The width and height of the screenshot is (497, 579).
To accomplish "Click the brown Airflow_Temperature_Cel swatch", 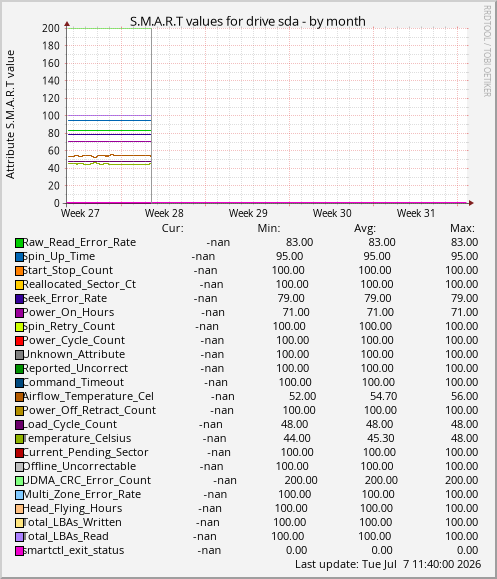I will coord(19,397).
